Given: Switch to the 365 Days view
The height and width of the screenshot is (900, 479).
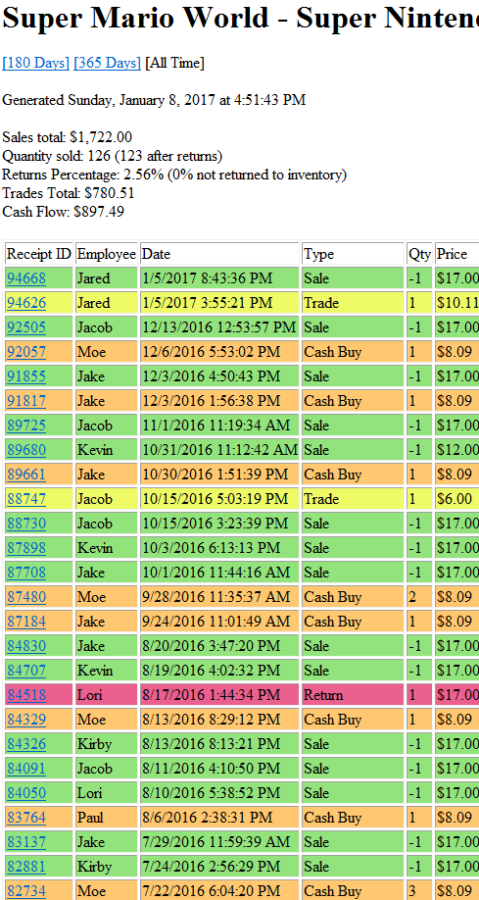Looking at the screenshot, I should pyautogui.click(x=107, y=63).
